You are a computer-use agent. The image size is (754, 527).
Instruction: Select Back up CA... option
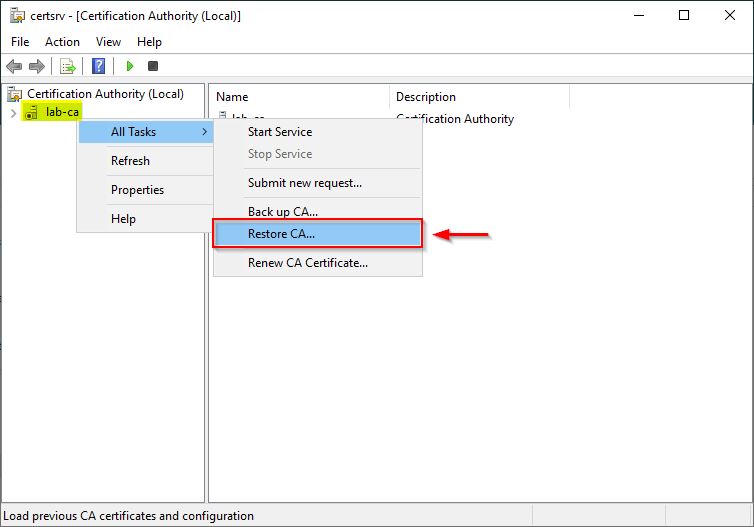318,212
